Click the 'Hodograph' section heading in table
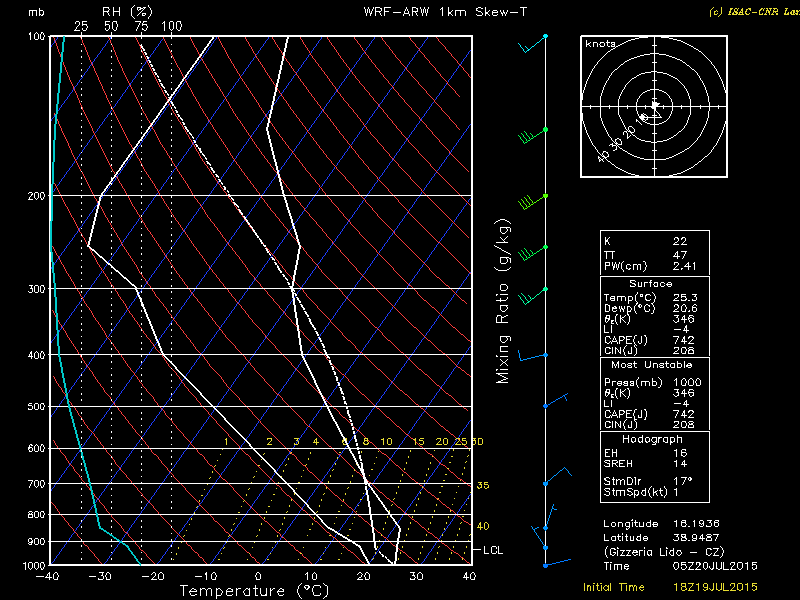Image resolution: width=800 pixels, height=600 pixels. (652, 439)
